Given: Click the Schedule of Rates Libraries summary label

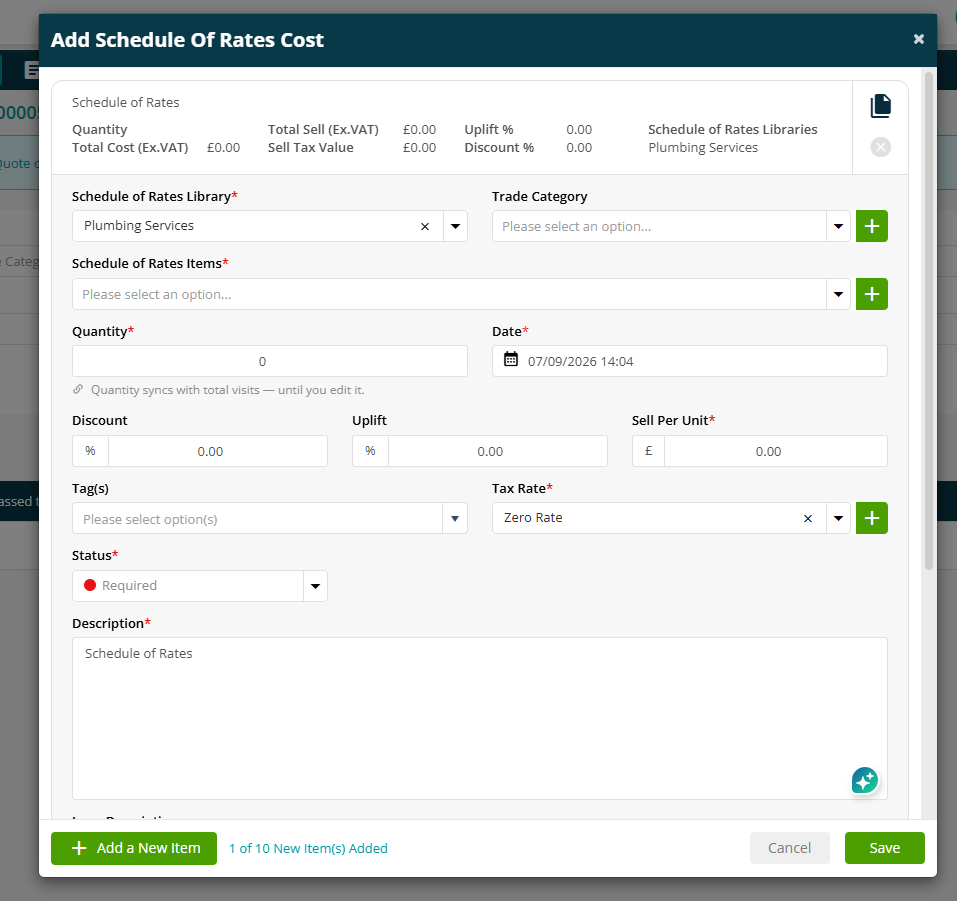Looking at the screenshot, I should pos(732,129).
